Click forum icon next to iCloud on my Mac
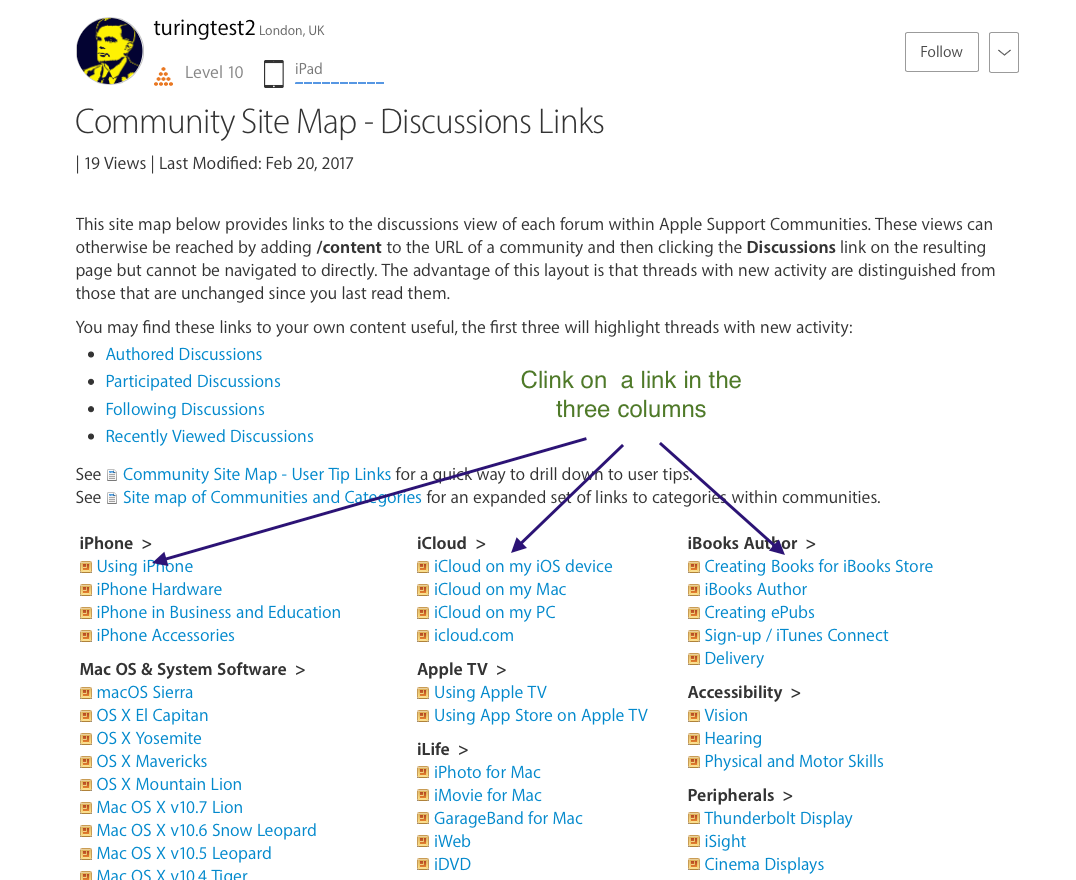Viewport: 1076px width, 880px height. [x=423, y=590]
